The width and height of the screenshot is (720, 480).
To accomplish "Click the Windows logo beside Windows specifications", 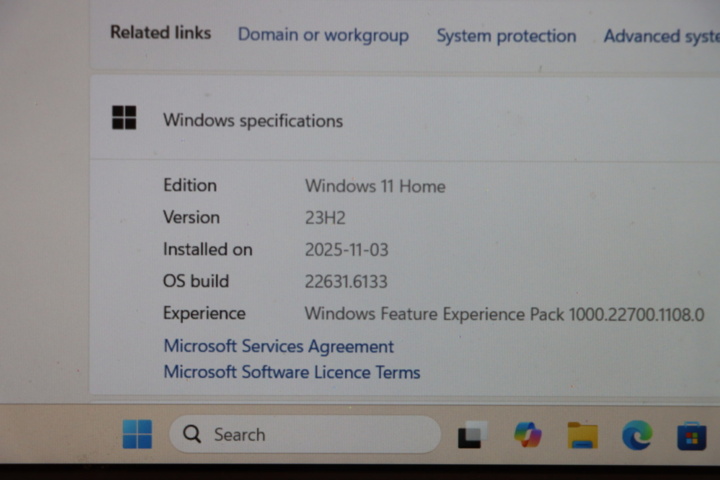I will pyautogui.click(x=124, y=118).
